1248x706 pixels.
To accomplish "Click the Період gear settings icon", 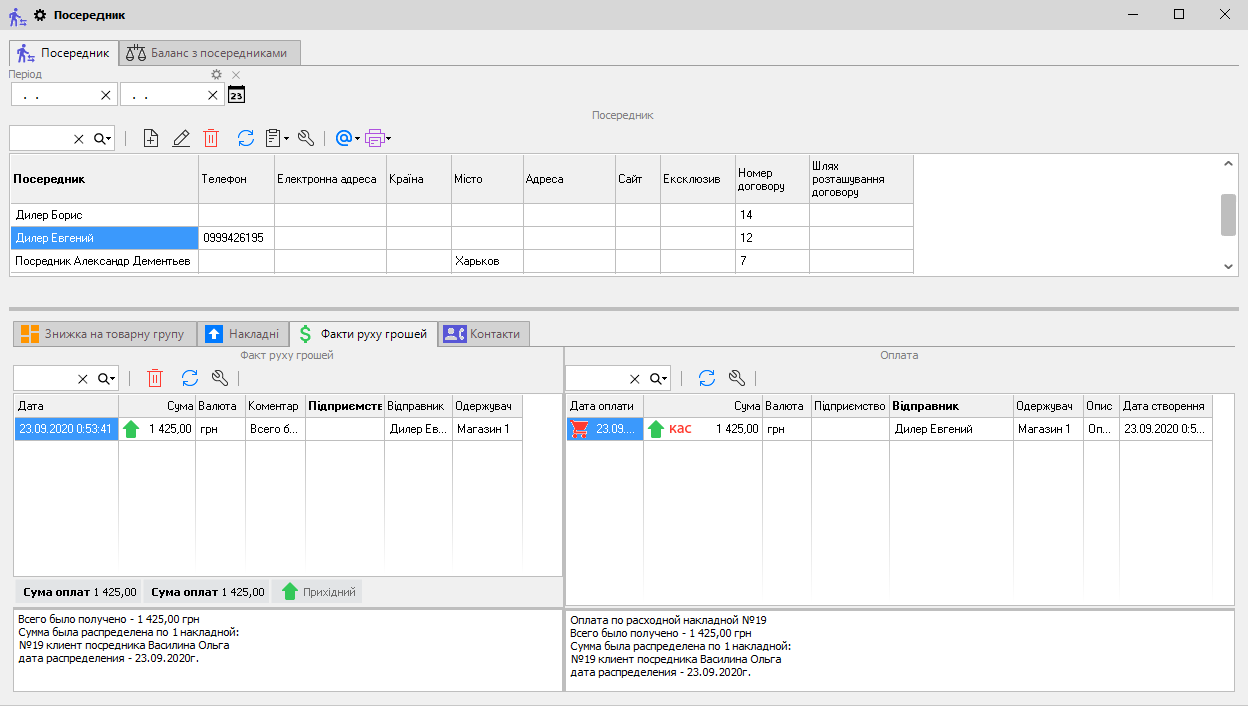I will (x=216, y=74).
